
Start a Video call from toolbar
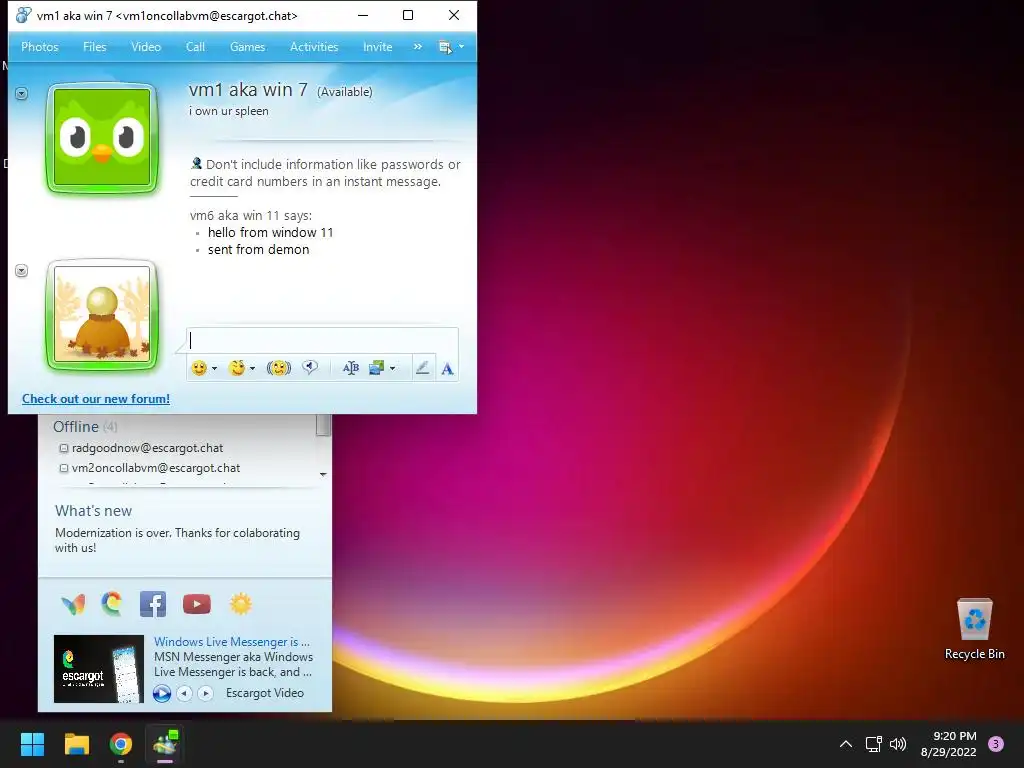[x=146, y=47]
